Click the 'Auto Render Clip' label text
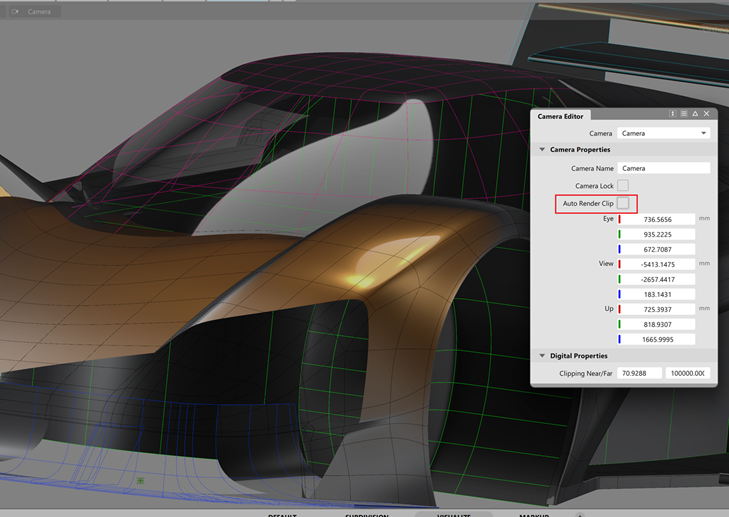The width and height of the screenshot is (729, 517). 588,203
